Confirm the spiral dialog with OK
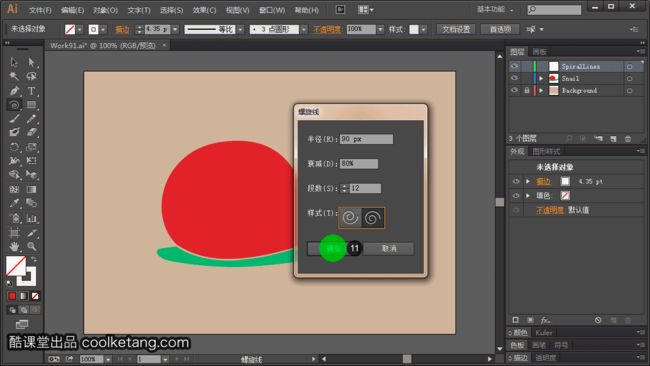The image size is (650, 366). point(333,248)
